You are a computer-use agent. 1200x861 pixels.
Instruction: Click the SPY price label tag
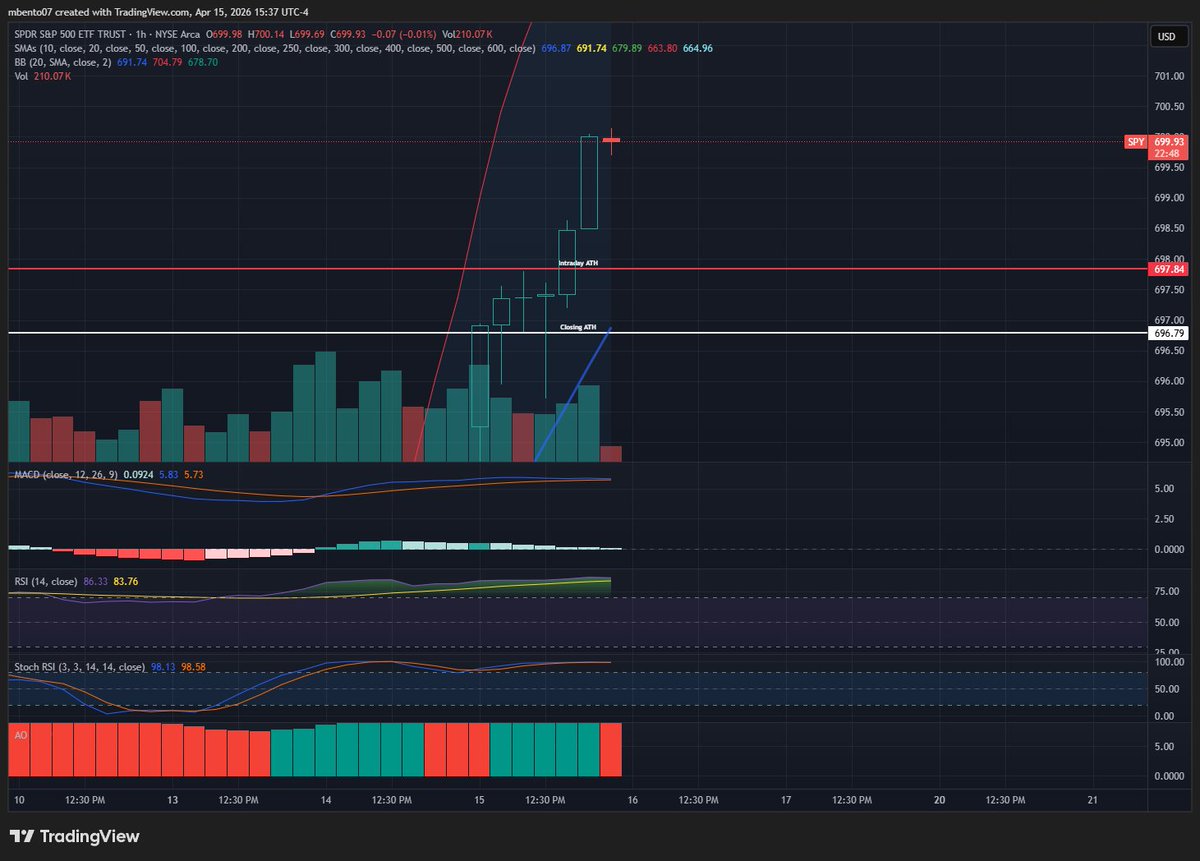coord(1136,142)
